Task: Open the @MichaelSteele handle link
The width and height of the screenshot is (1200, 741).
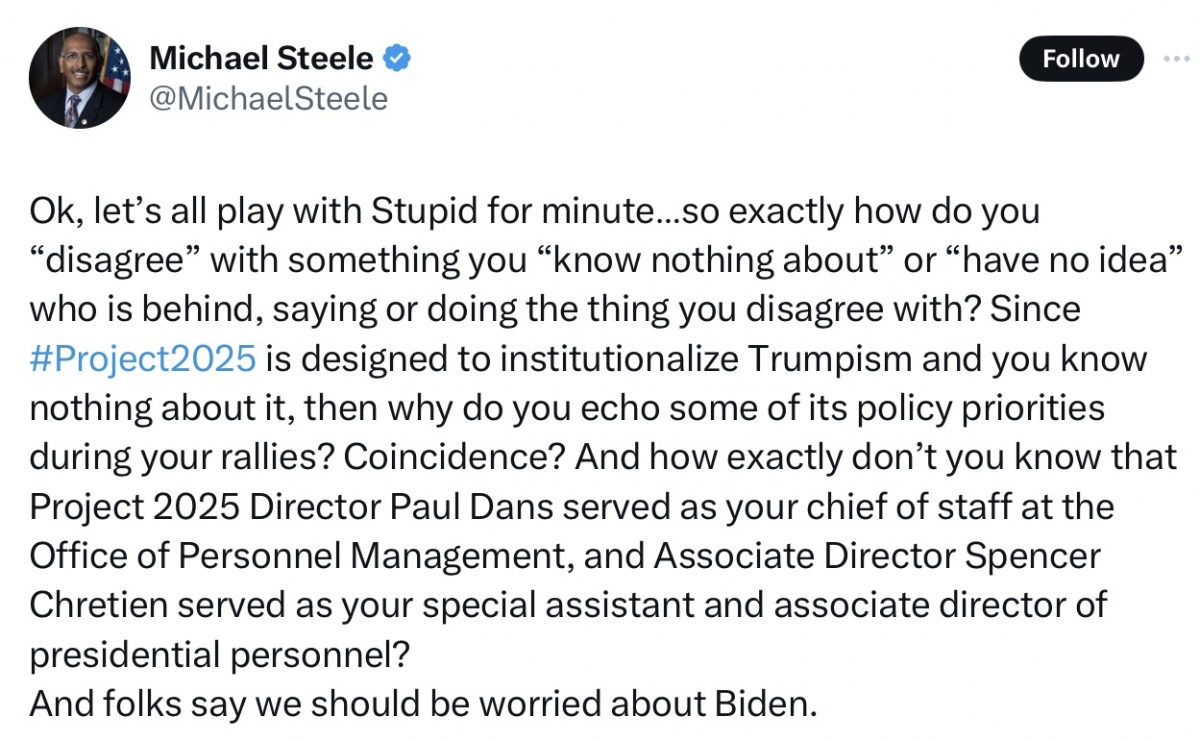Action: pyautogui.click(x=268, y=99)
